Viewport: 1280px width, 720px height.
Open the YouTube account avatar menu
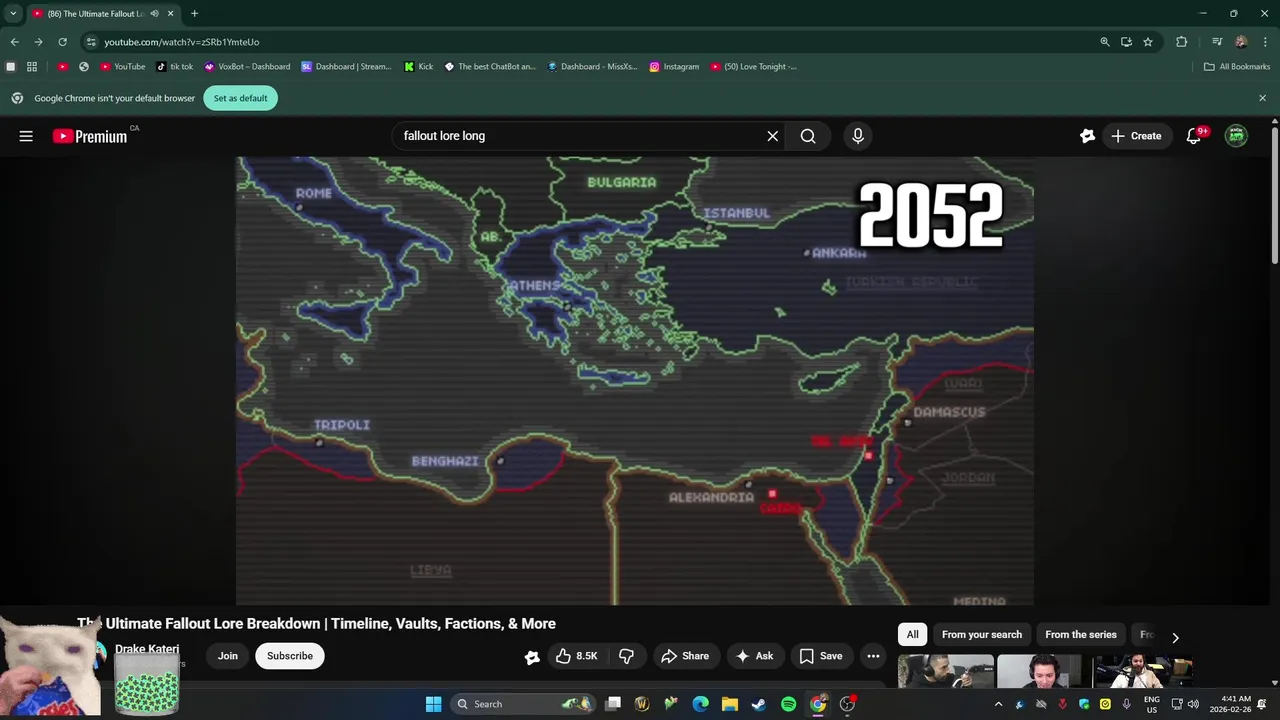pyautogui.click(x=1237, y=136)
